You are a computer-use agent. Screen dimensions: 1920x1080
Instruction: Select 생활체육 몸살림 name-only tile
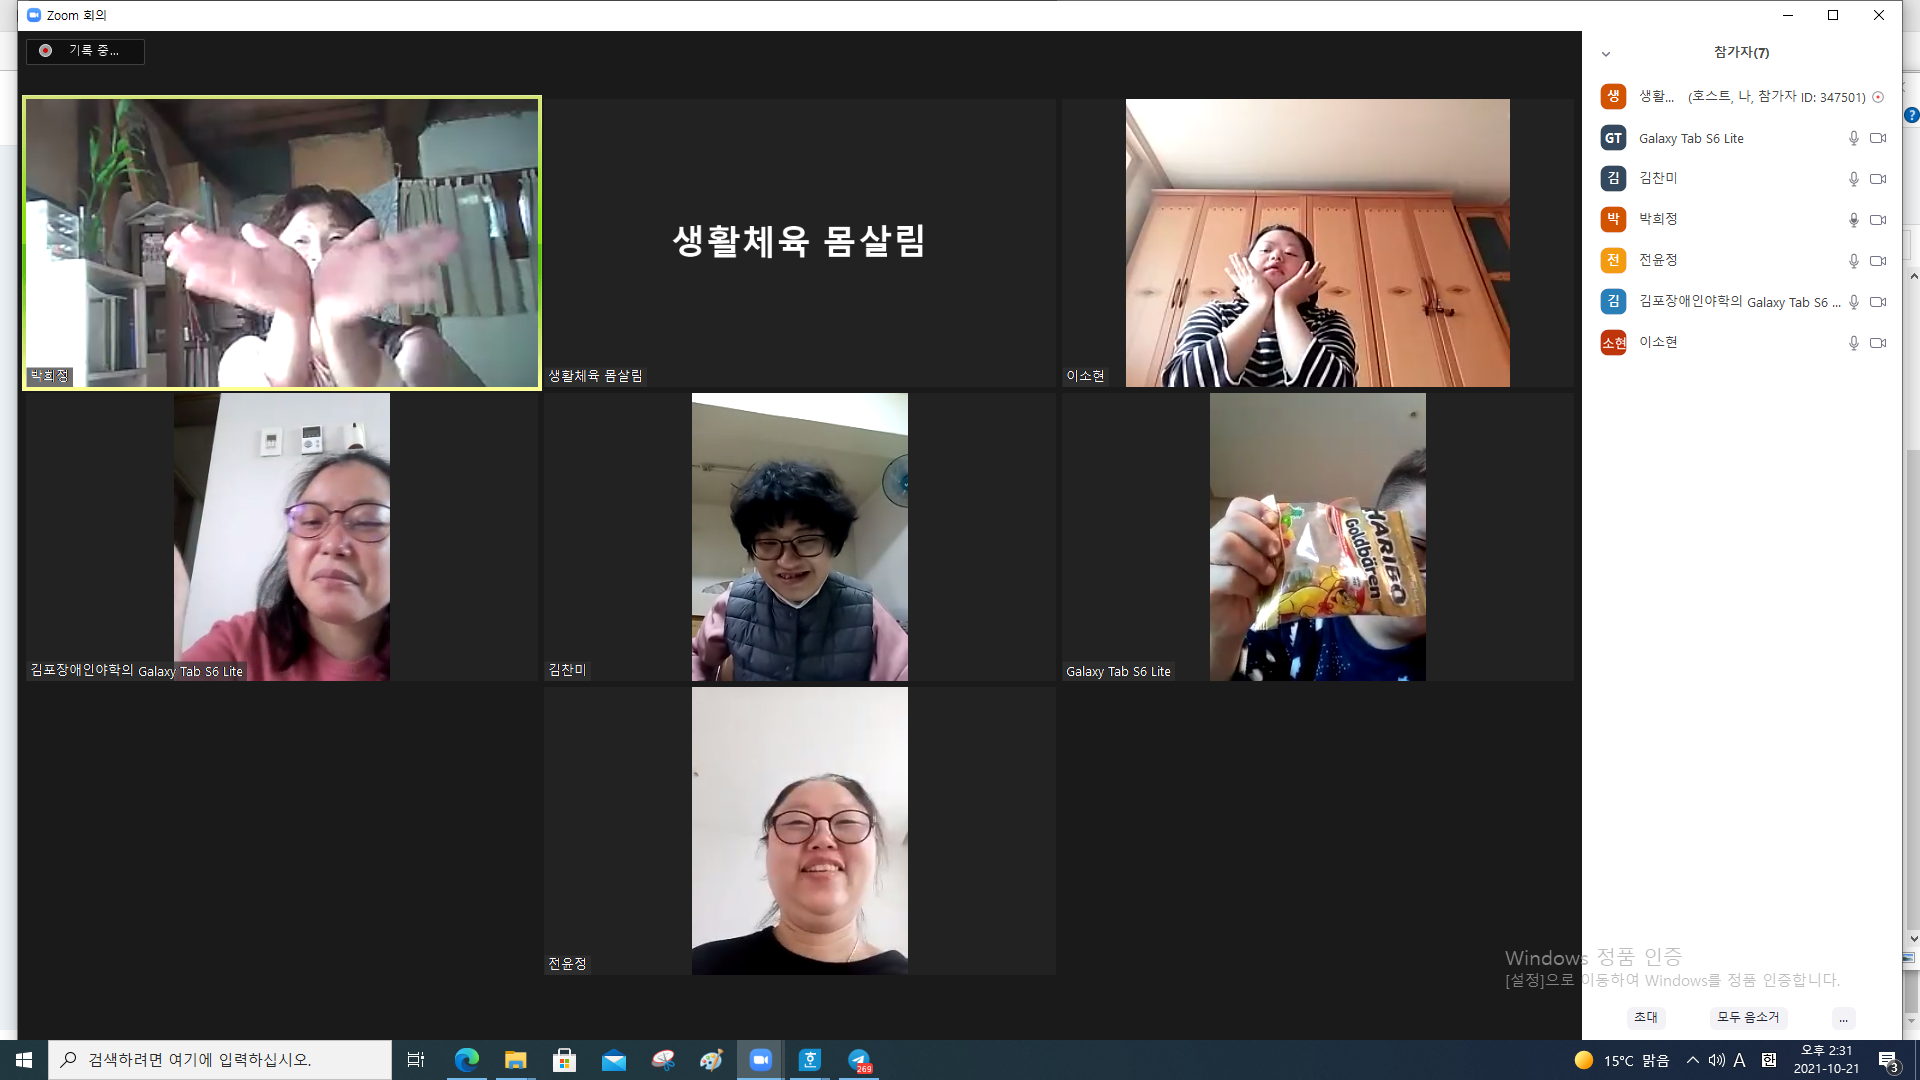[799, 242]
